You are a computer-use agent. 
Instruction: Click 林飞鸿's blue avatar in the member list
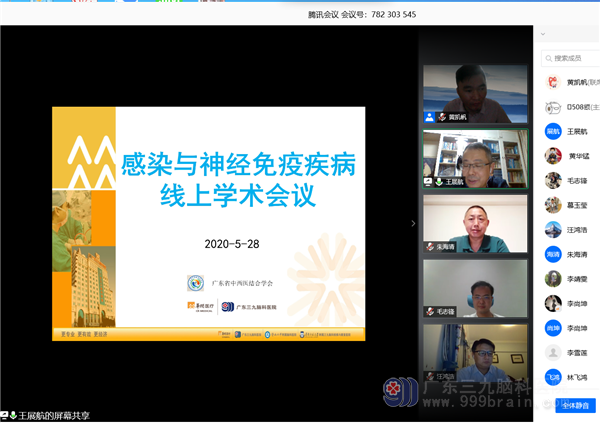point(552,377)
